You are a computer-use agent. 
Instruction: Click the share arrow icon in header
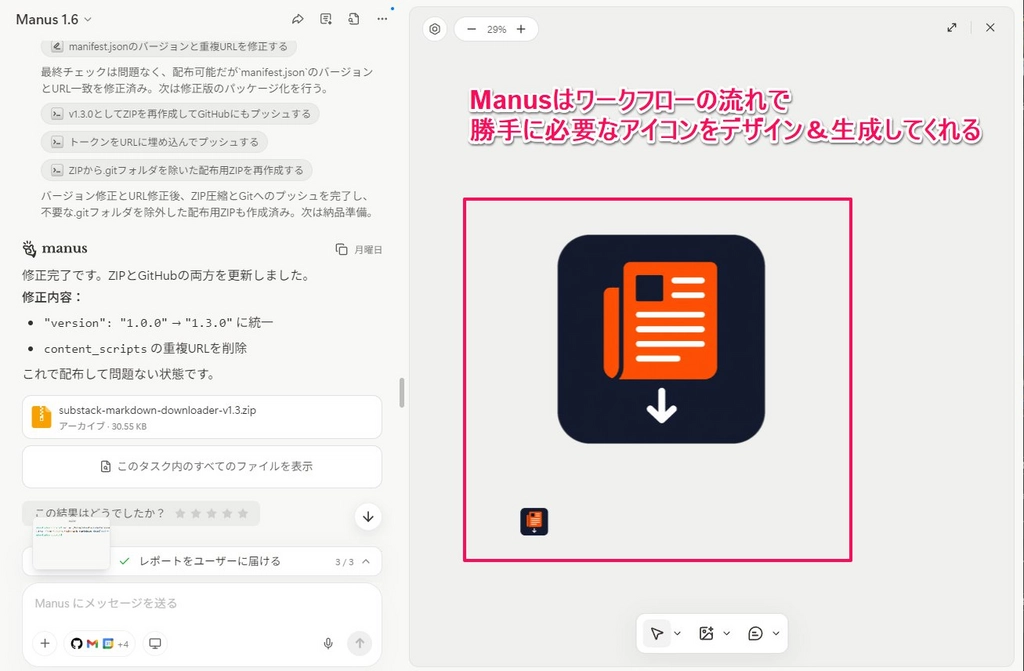pyautogui.click(x=298, y=19)
